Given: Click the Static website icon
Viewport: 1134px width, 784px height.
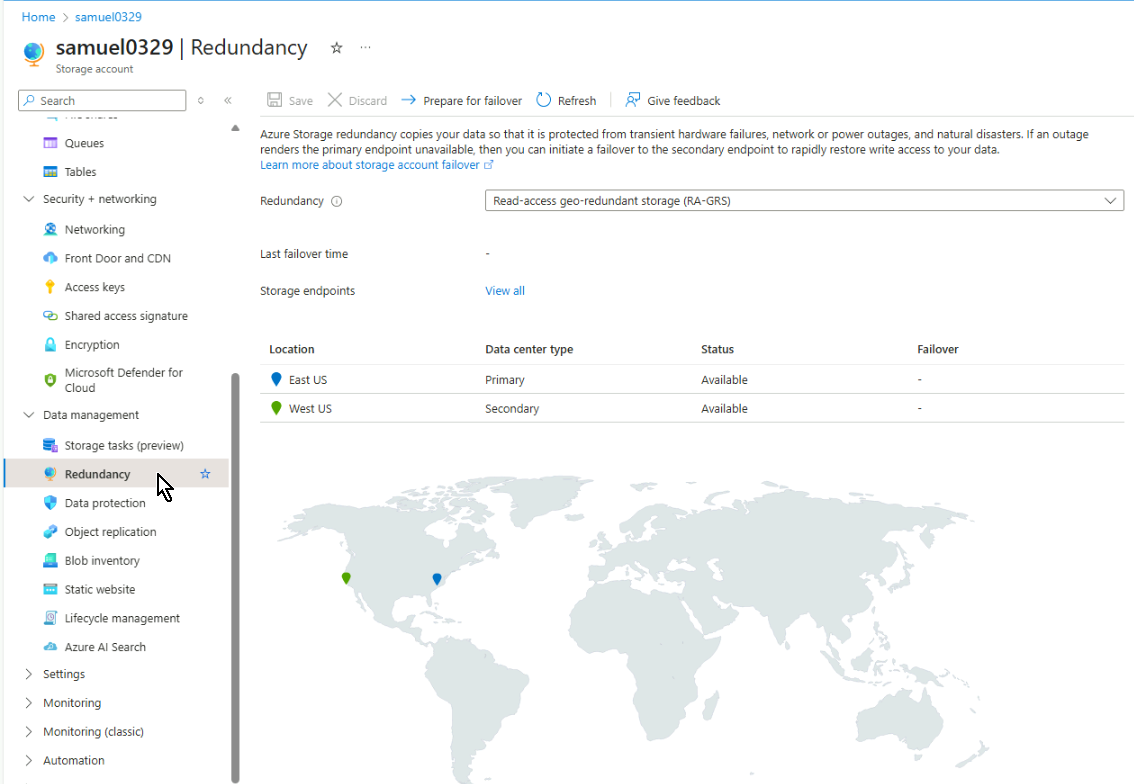Looking at the screenshot, I should (50, 589).
